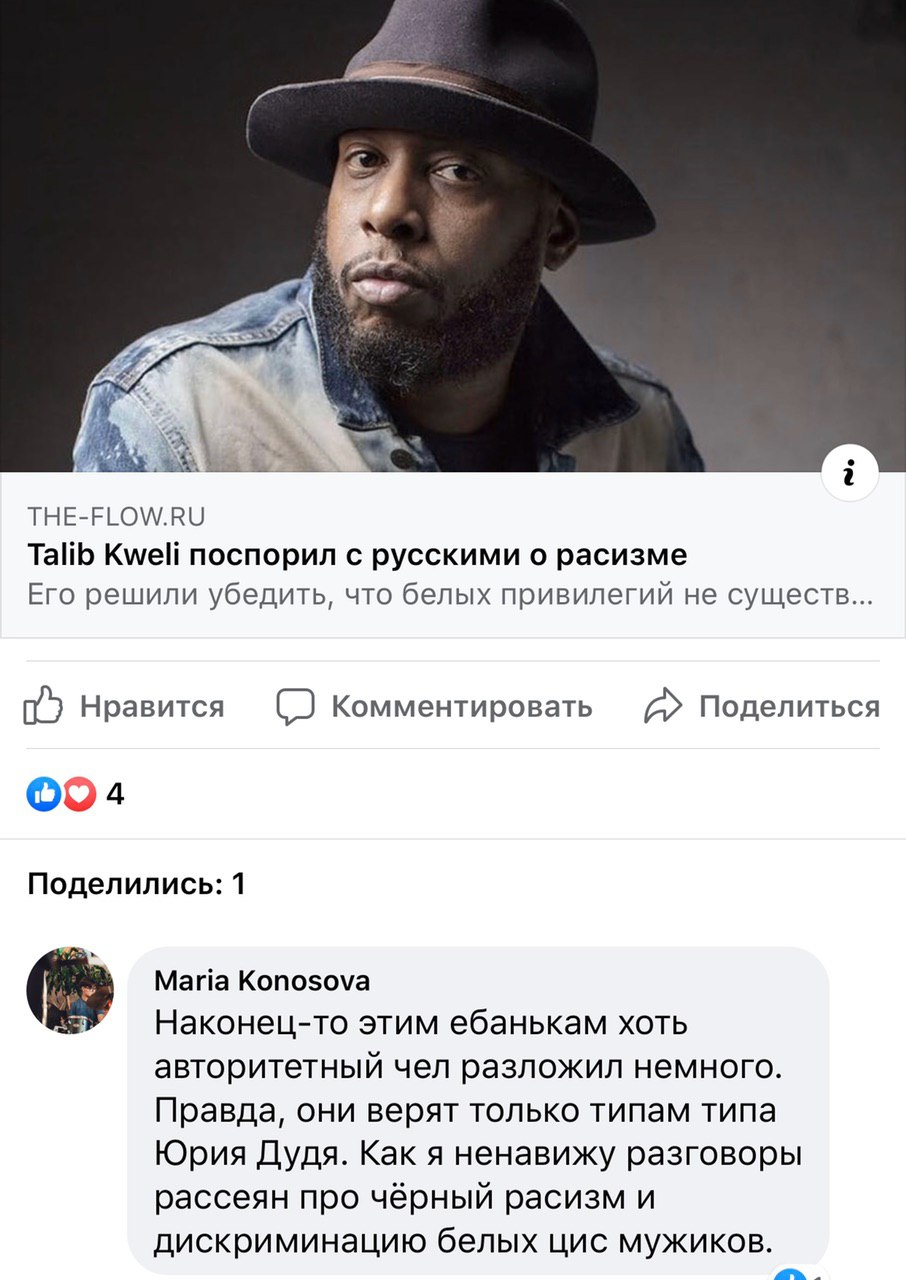Screen dimensions: 906x1280
Task: Tap the like badge under Maria's comment
Action: tap(795, 1273)
